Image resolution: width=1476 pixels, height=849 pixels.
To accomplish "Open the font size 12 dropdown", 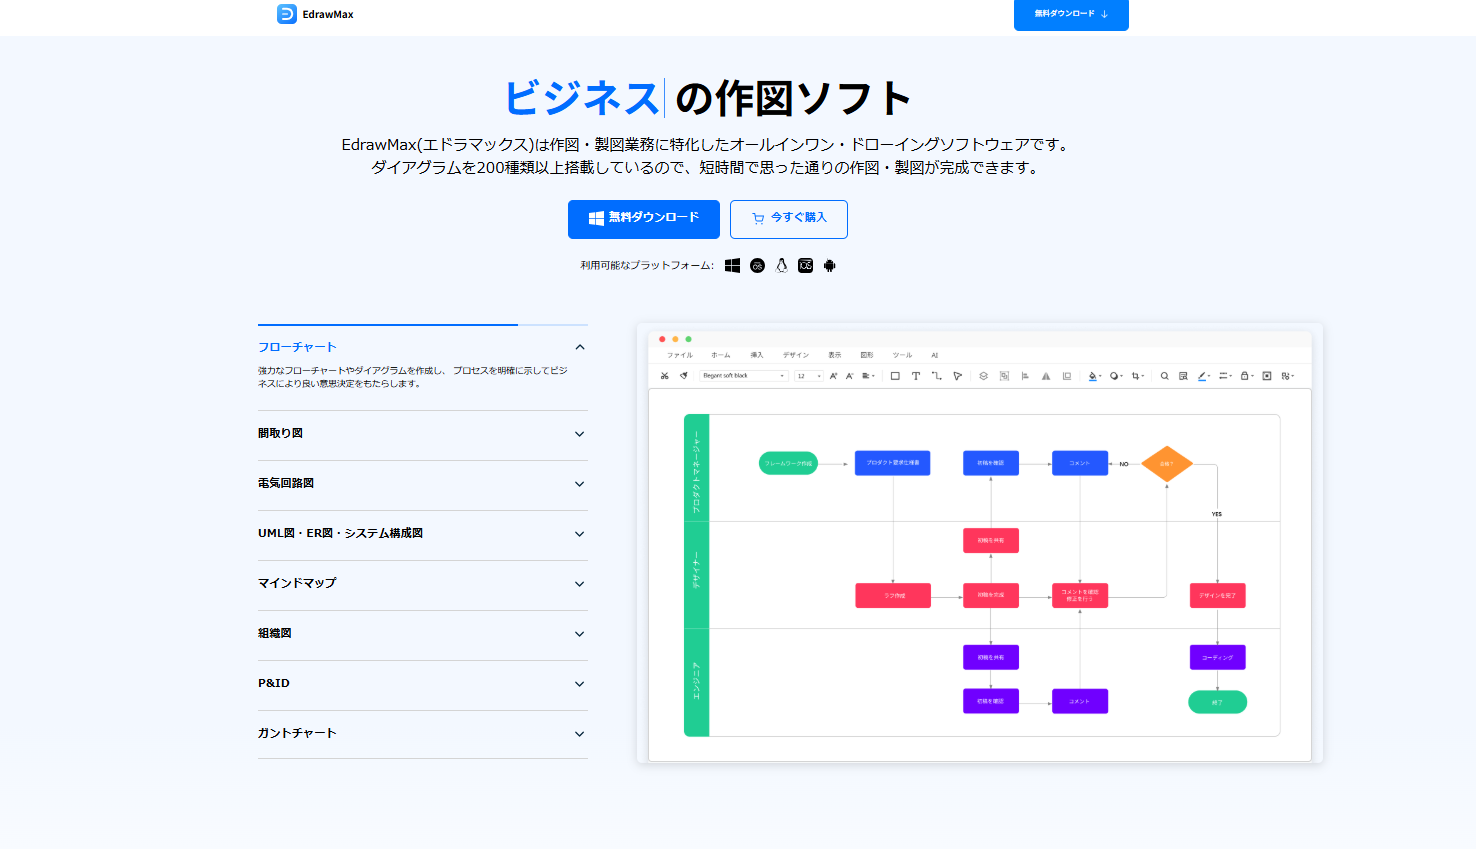I will pyautogui.click(x=809, y=376).
